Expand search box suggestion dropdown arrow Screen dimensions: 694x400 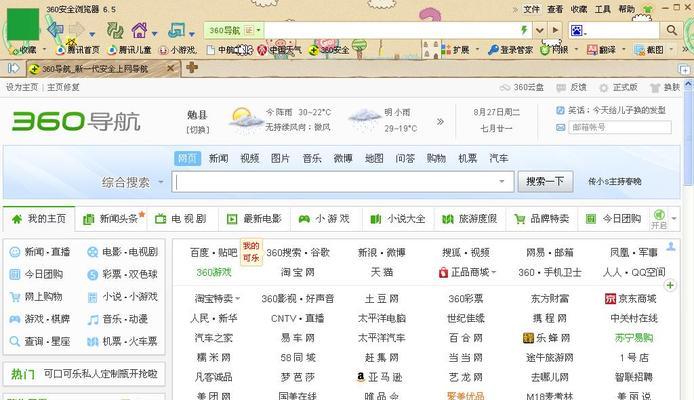pyautogui.click(x=502, y=181)
